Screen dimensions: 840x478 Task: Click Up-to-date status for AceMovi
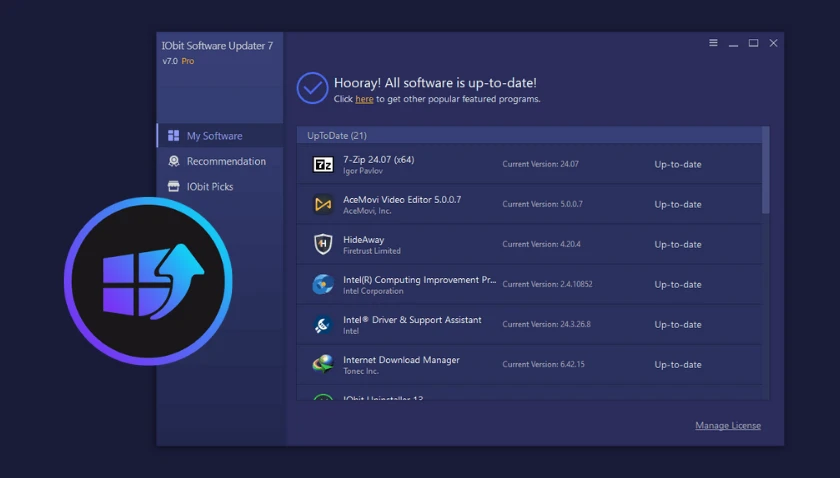678,205
